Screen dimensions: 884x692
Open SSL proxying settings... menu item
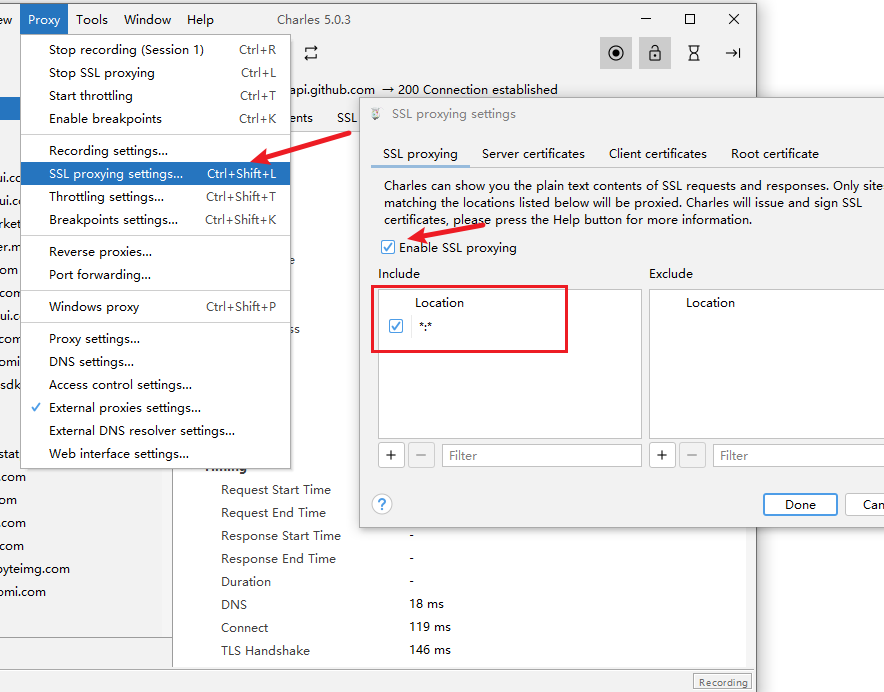pyautogui.click(x=156, y=174)
